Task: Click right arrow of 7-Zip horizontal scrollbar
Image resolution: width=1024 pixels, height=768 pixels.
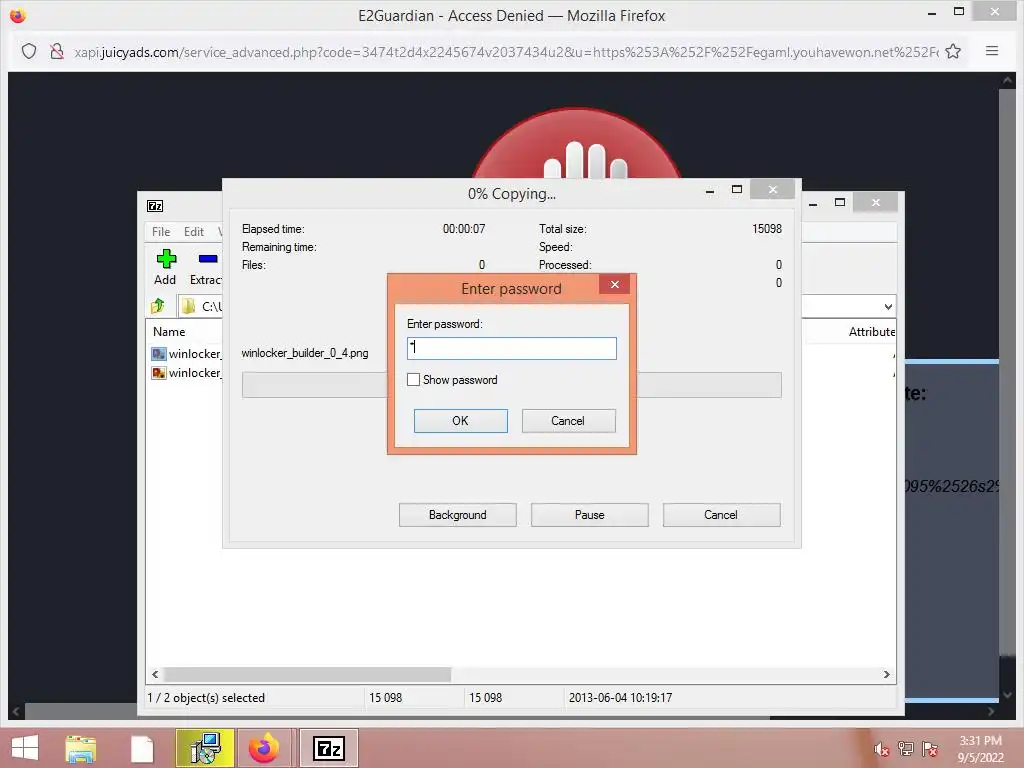Action: pyautogui.click(x=886, y=674)
